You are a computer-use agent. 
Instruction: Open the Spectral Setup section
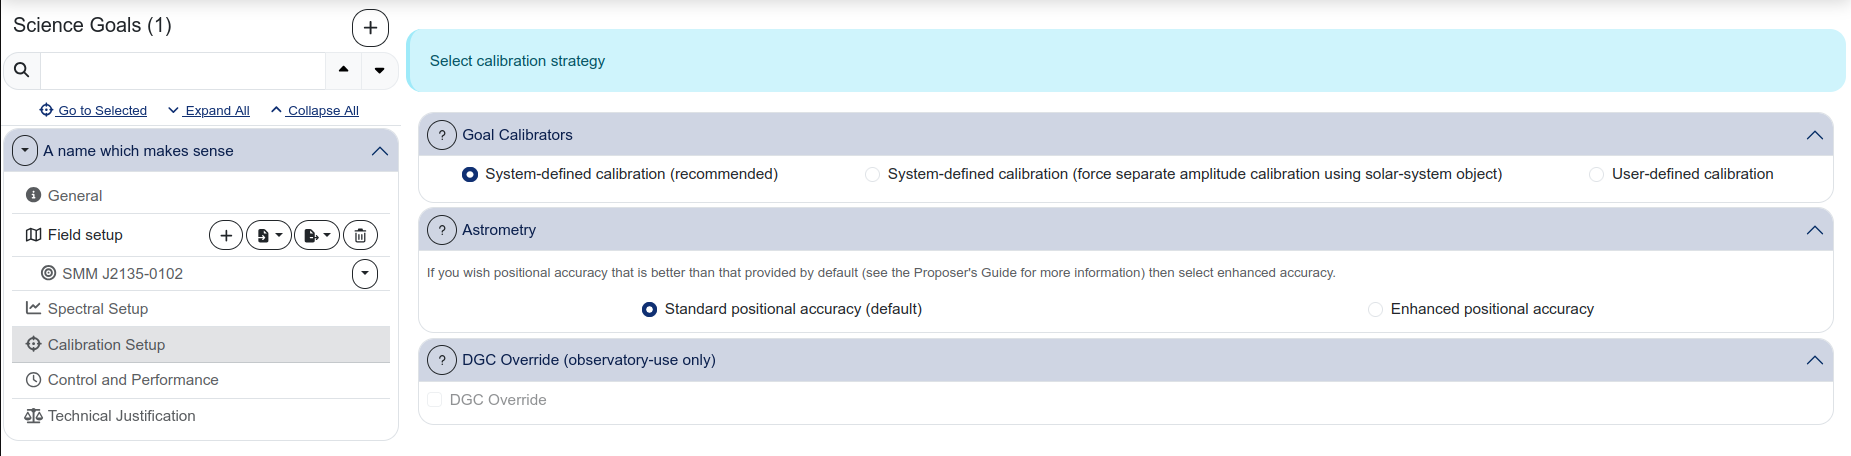[98, 309]
